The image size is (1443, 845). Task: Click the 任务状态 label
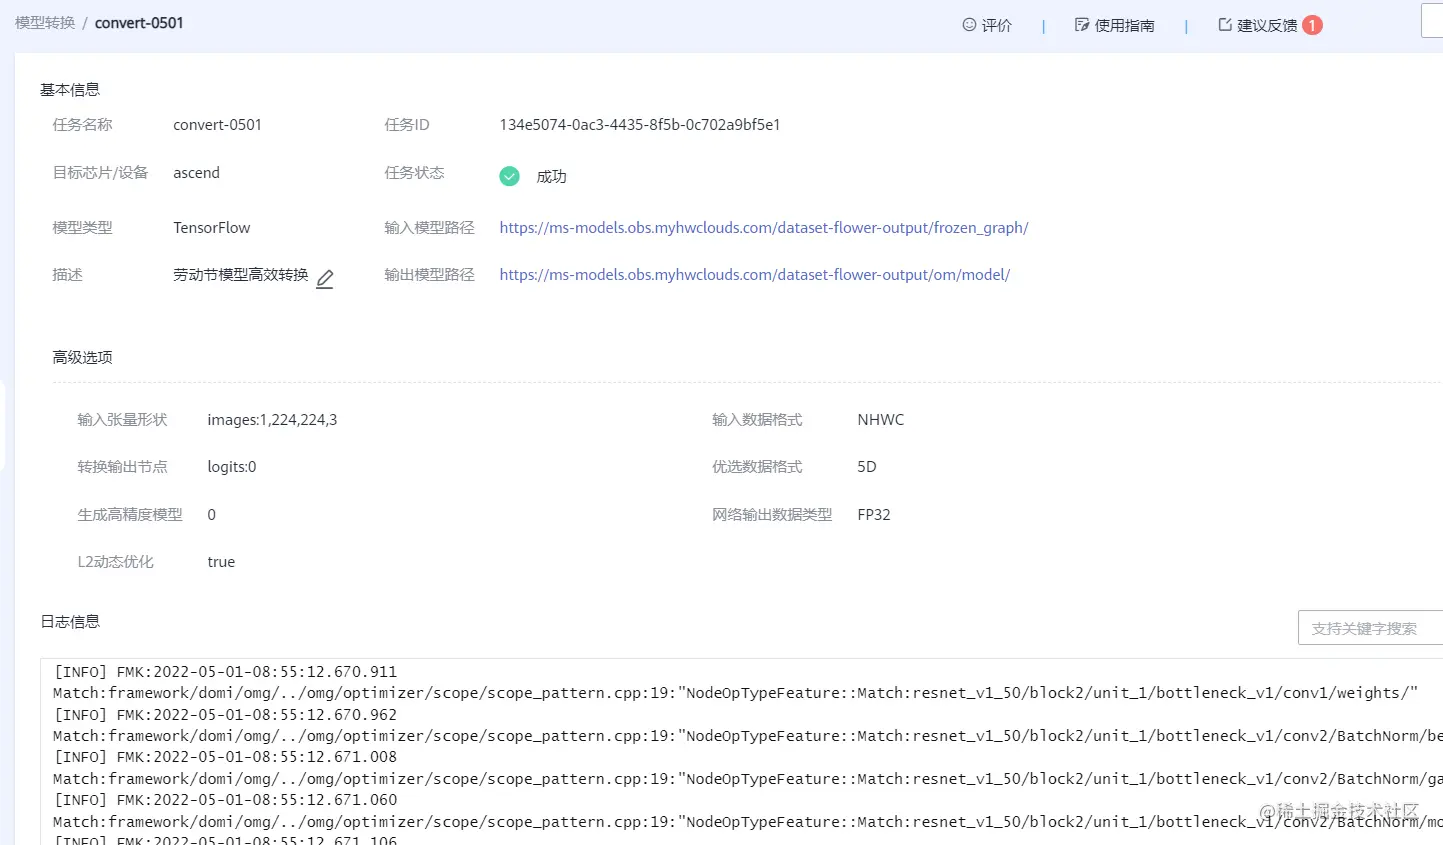414,173
